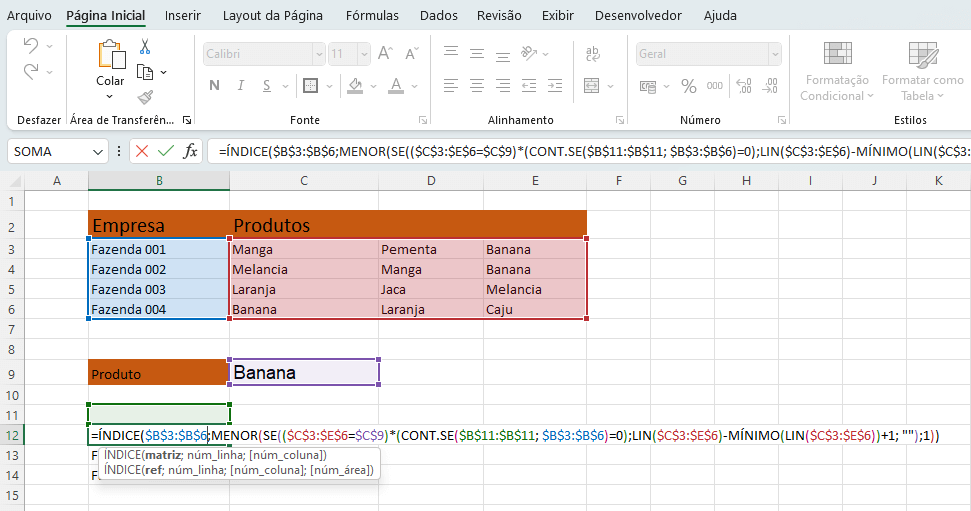
Task: Align text to top
Action: pos(451,53)
